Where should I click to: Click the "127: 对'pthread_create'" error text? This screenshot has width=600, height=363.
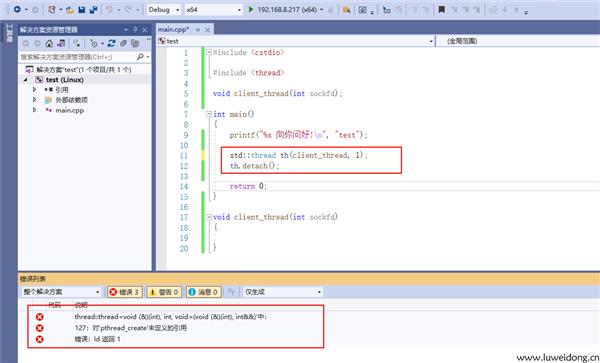[x=131, y=328]
